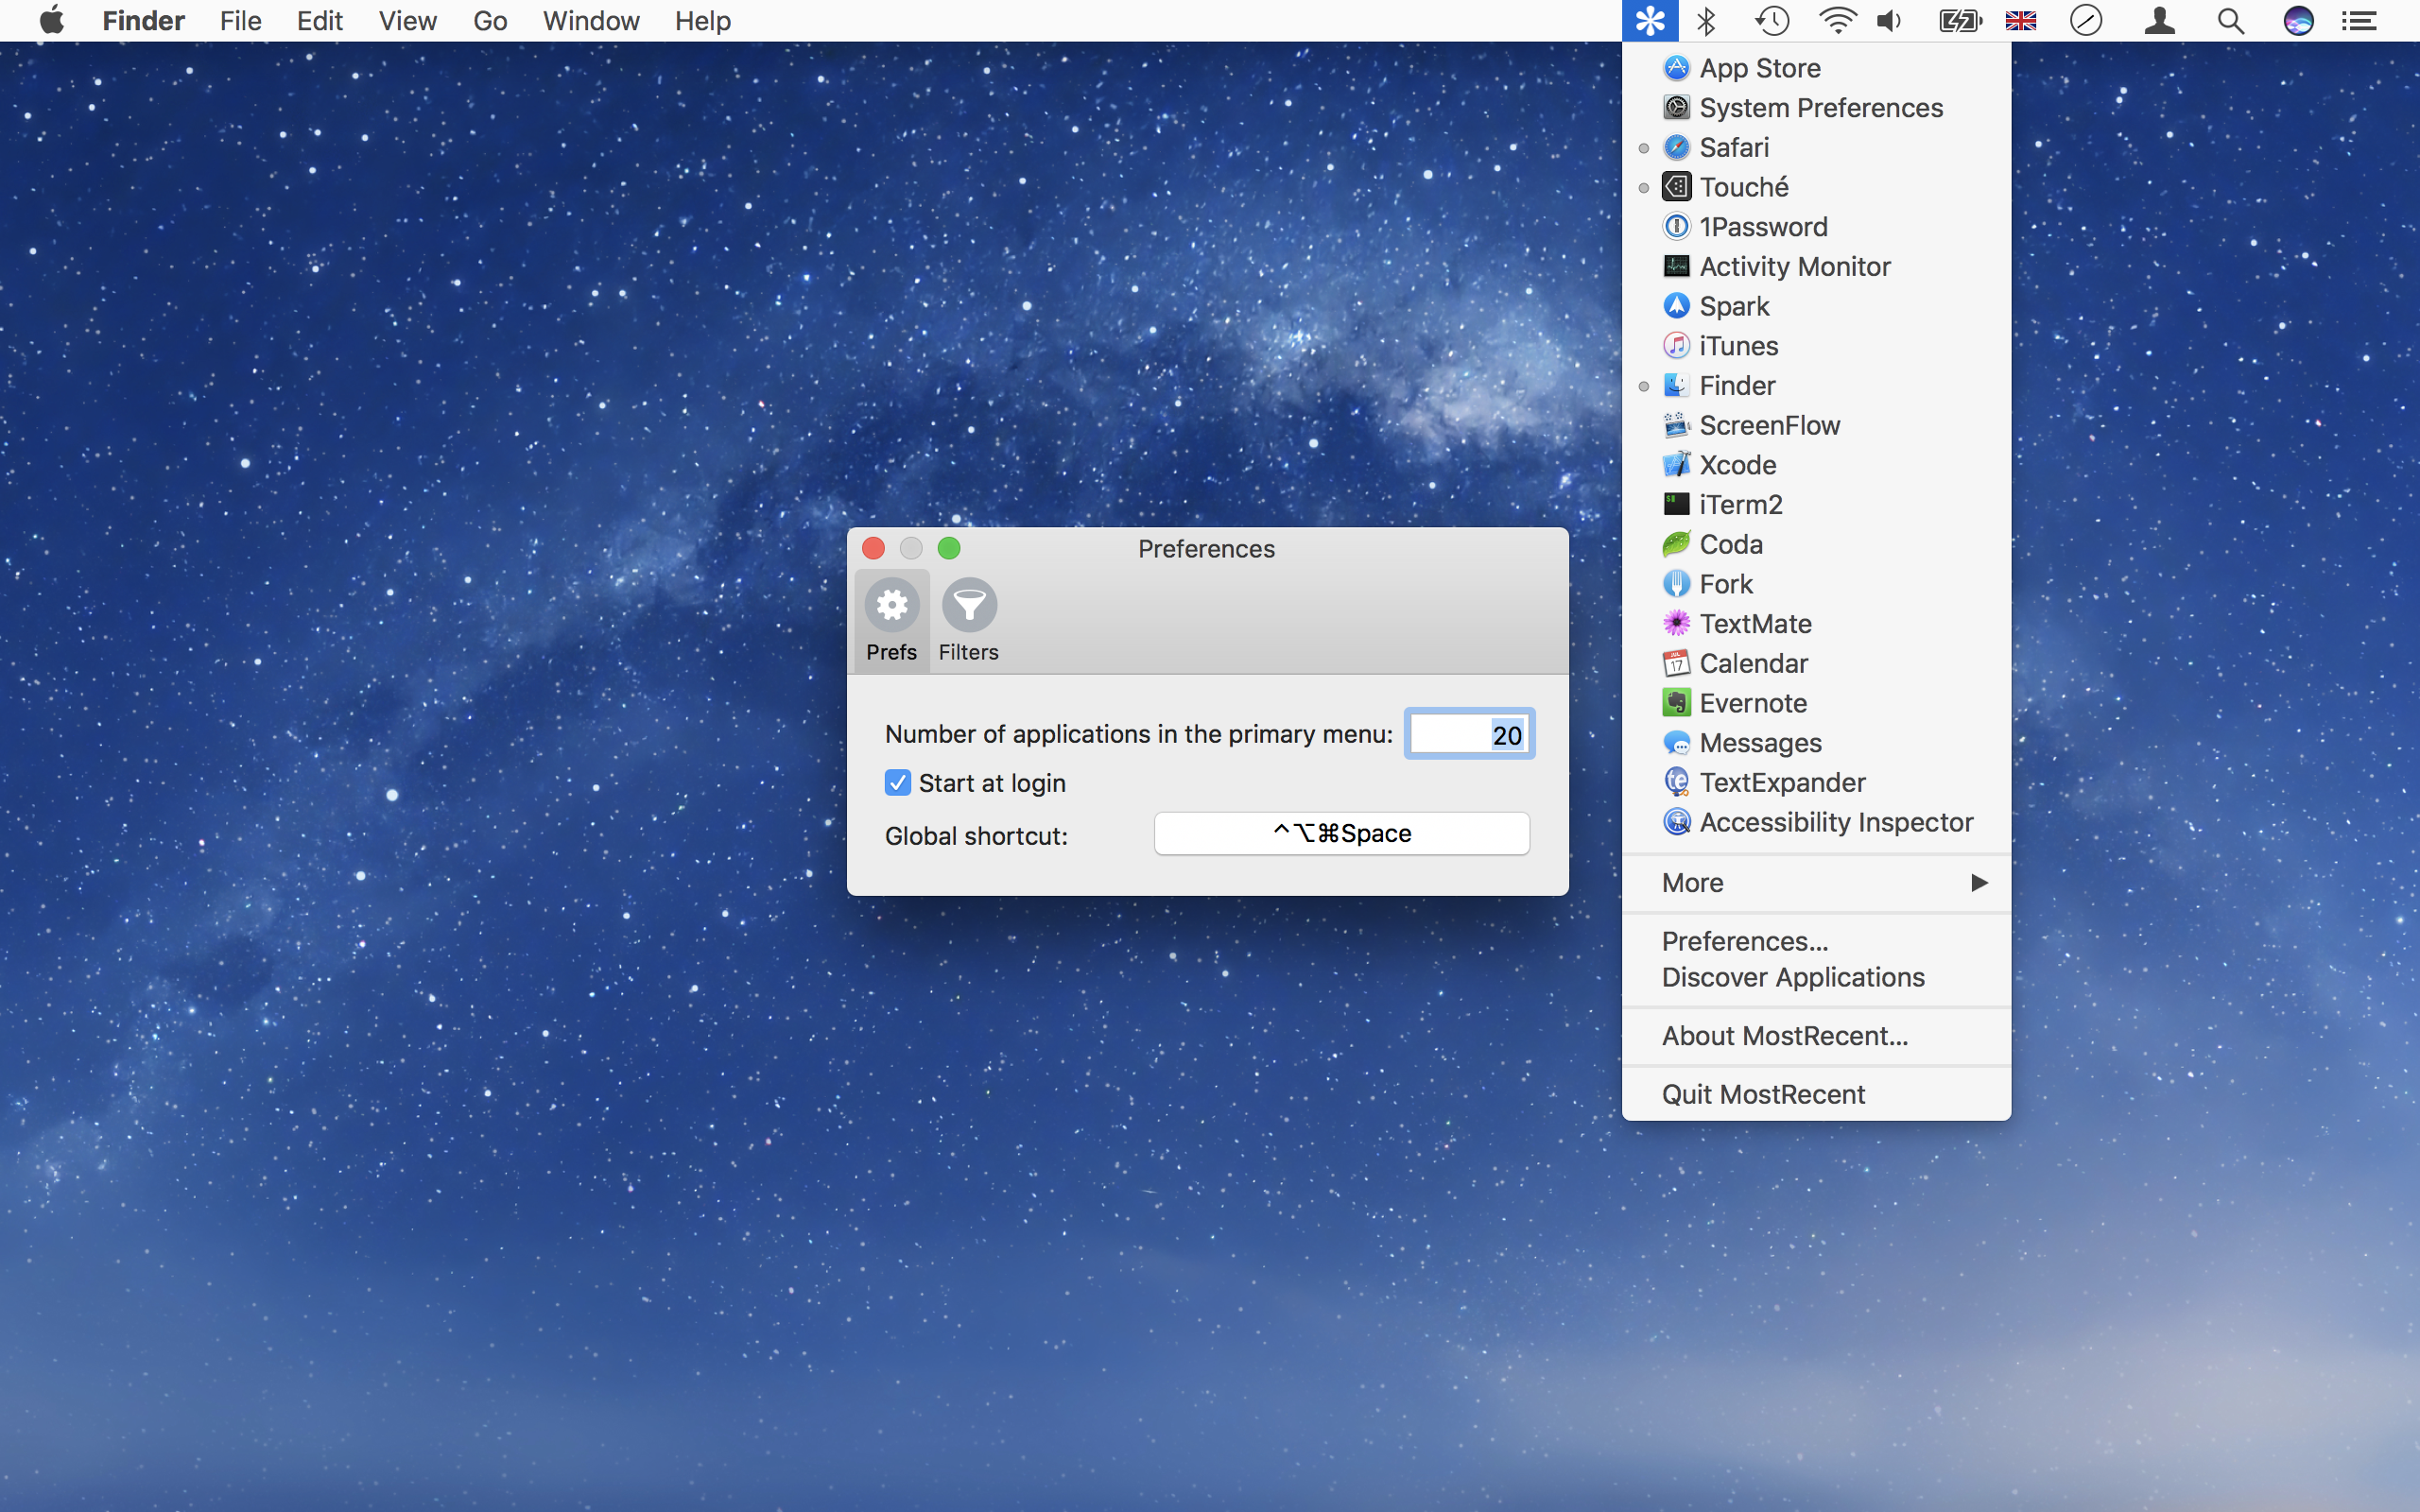Open the Wi-Fi status dropdown
2420x1512 pixels.
(1837, 21)
